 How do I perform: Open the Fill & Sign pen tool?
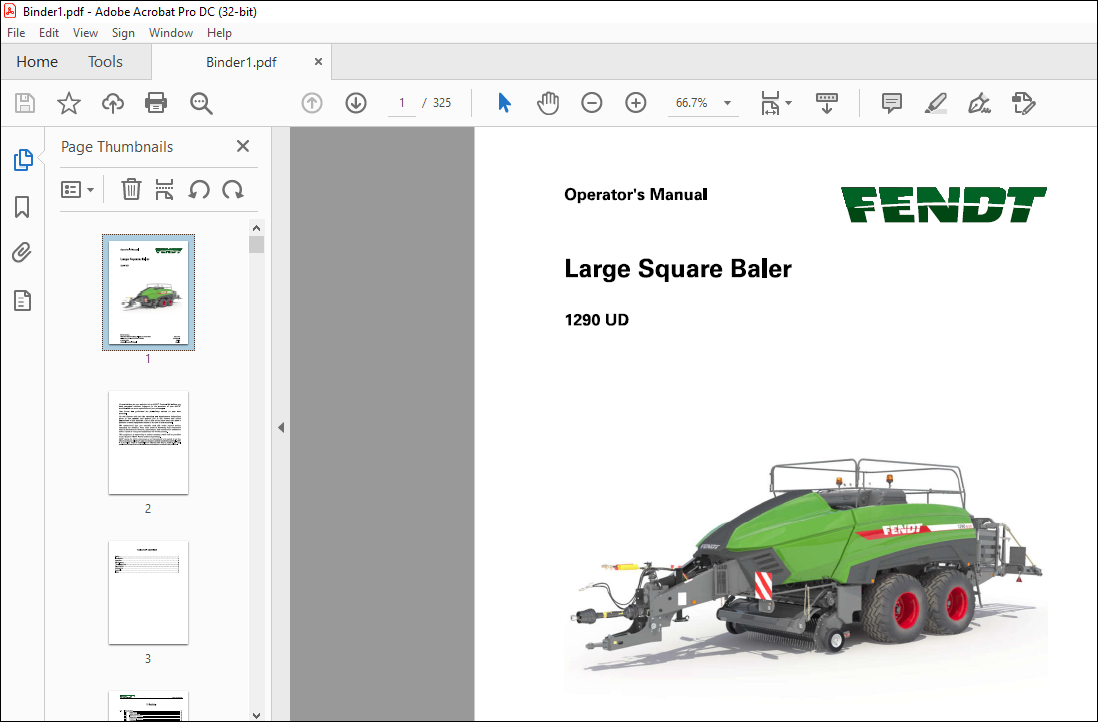[979, 103]
